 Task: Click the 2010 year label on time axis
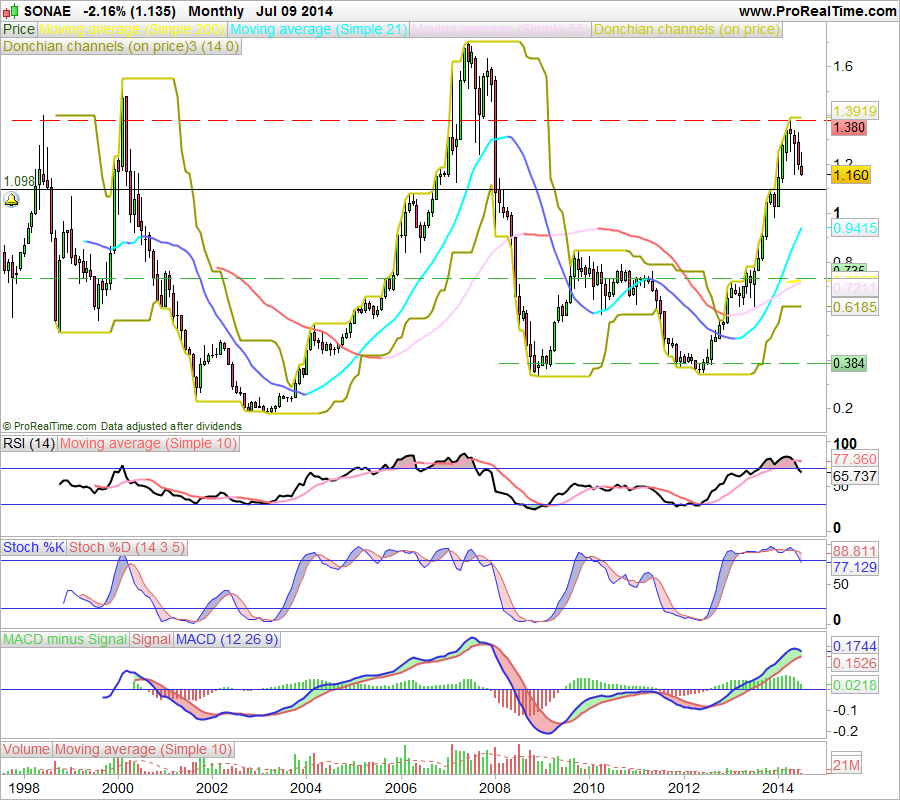click(x=589, y=789)
